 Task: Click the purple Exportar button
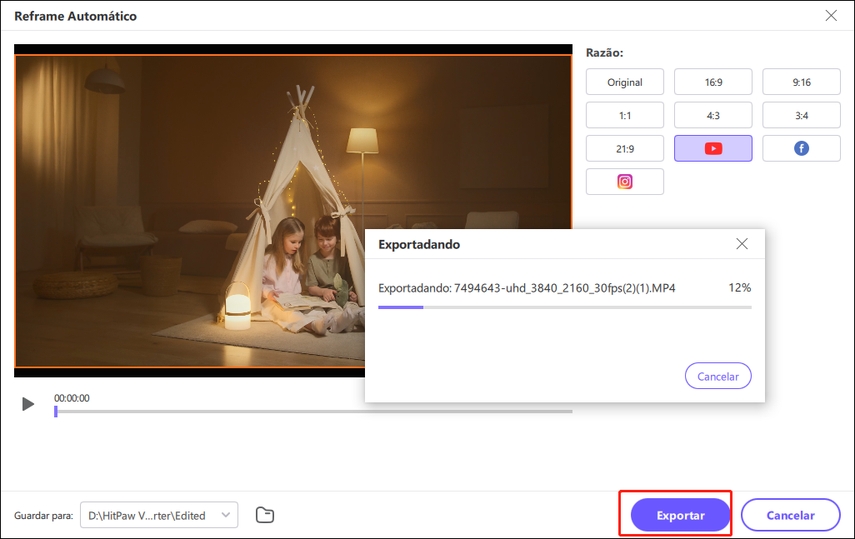[x=680, y=515]
